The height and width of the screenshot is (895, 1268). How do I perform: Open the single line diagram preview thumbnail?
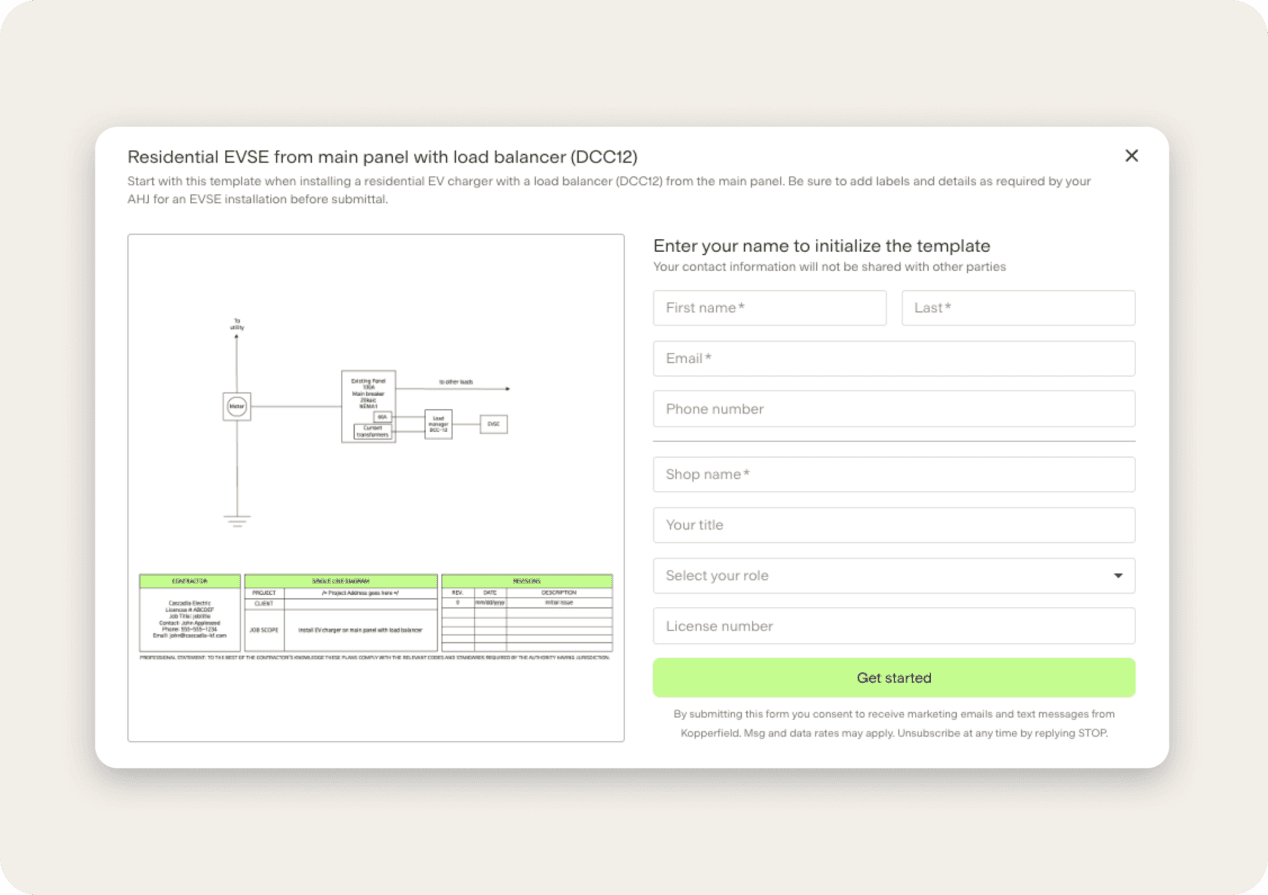click(x=376, y=488)
